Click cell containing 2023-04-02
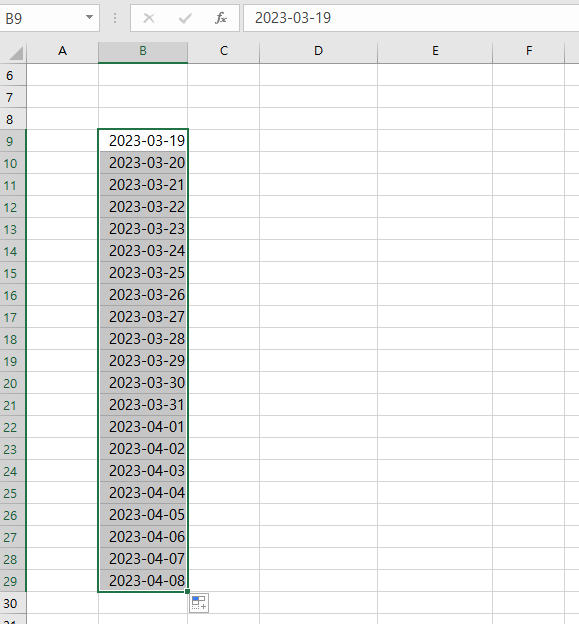579x624 pixels. 143,449
